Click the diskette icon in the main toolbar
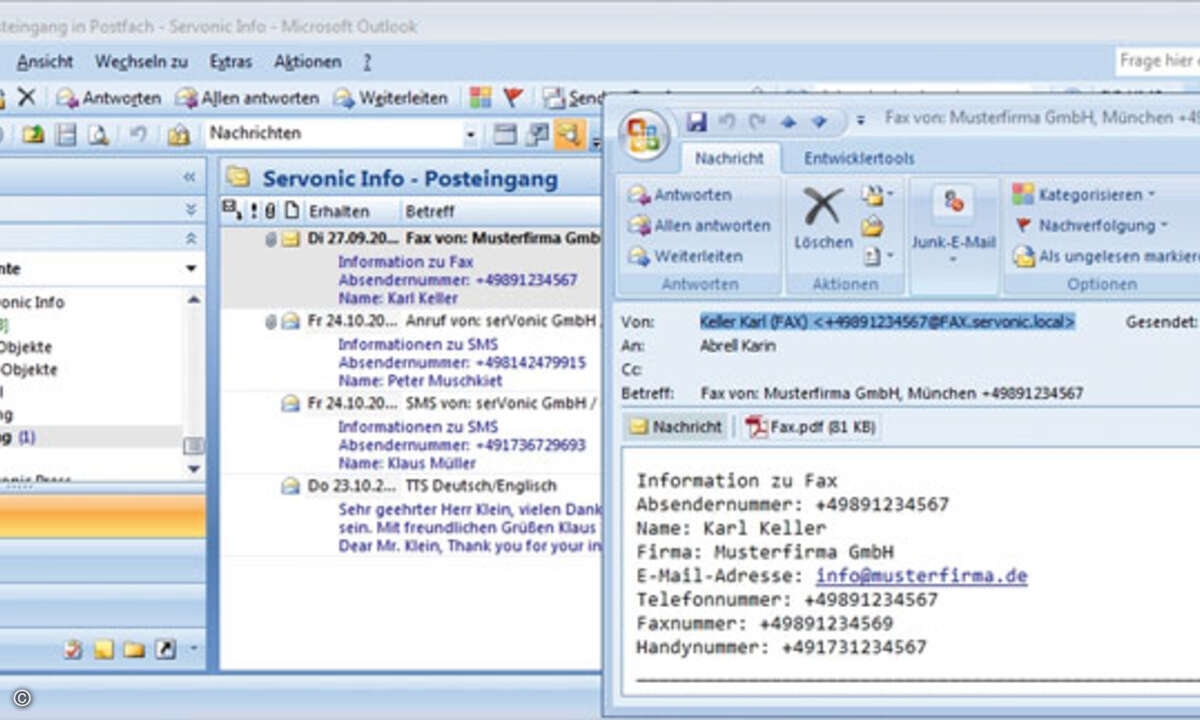Viewport: 1200px width, 720px height. pos(66,134)
